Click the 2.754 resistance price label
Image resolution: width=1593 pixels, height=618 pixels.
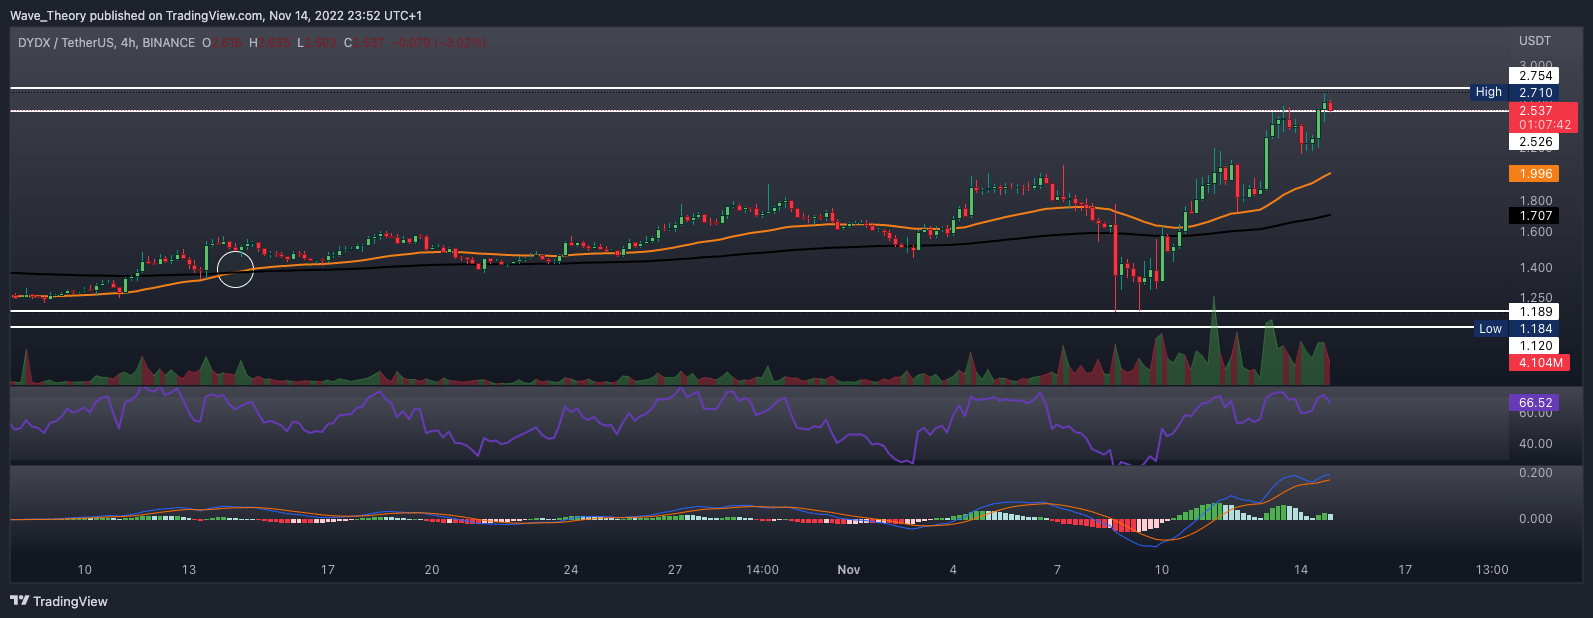[1535, 76]
